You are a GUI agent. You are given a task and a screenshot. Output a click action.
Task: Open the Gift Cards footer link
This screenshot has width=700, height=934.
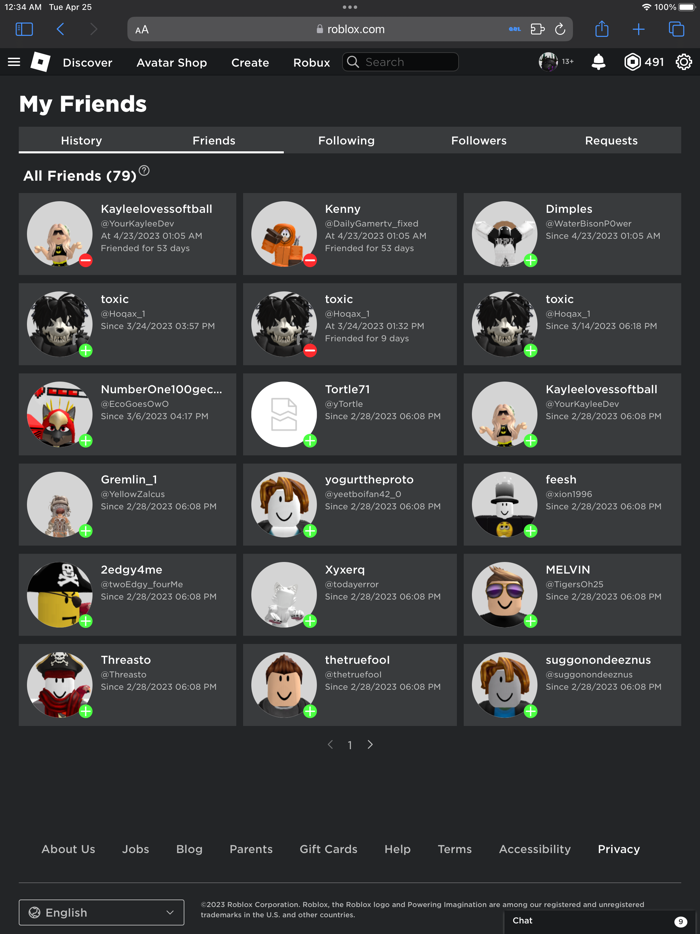[x=328, y=849]
